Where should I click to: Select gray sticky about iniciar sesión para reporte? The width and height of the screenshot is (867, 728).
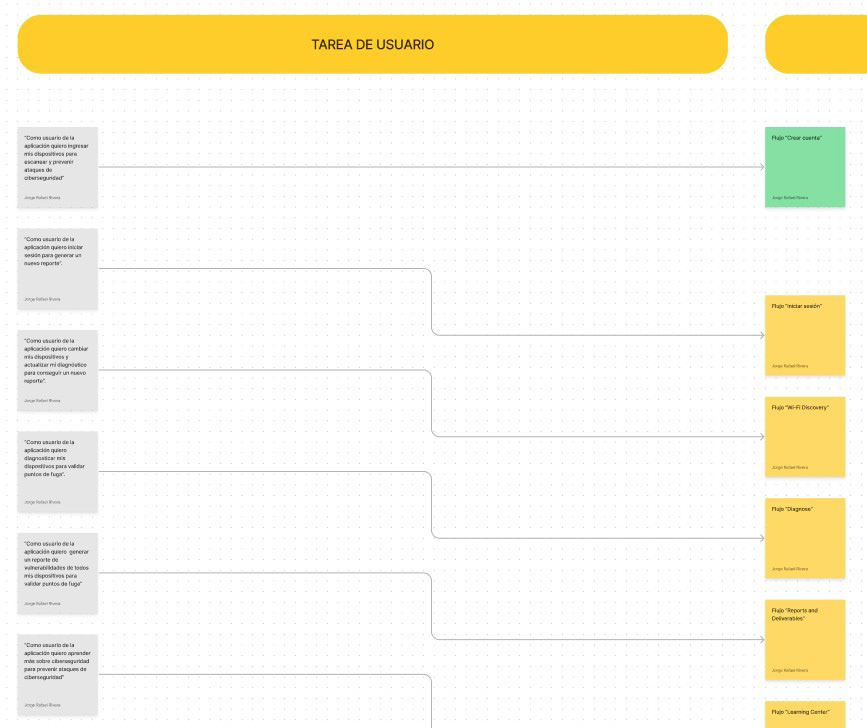point(58,269)
